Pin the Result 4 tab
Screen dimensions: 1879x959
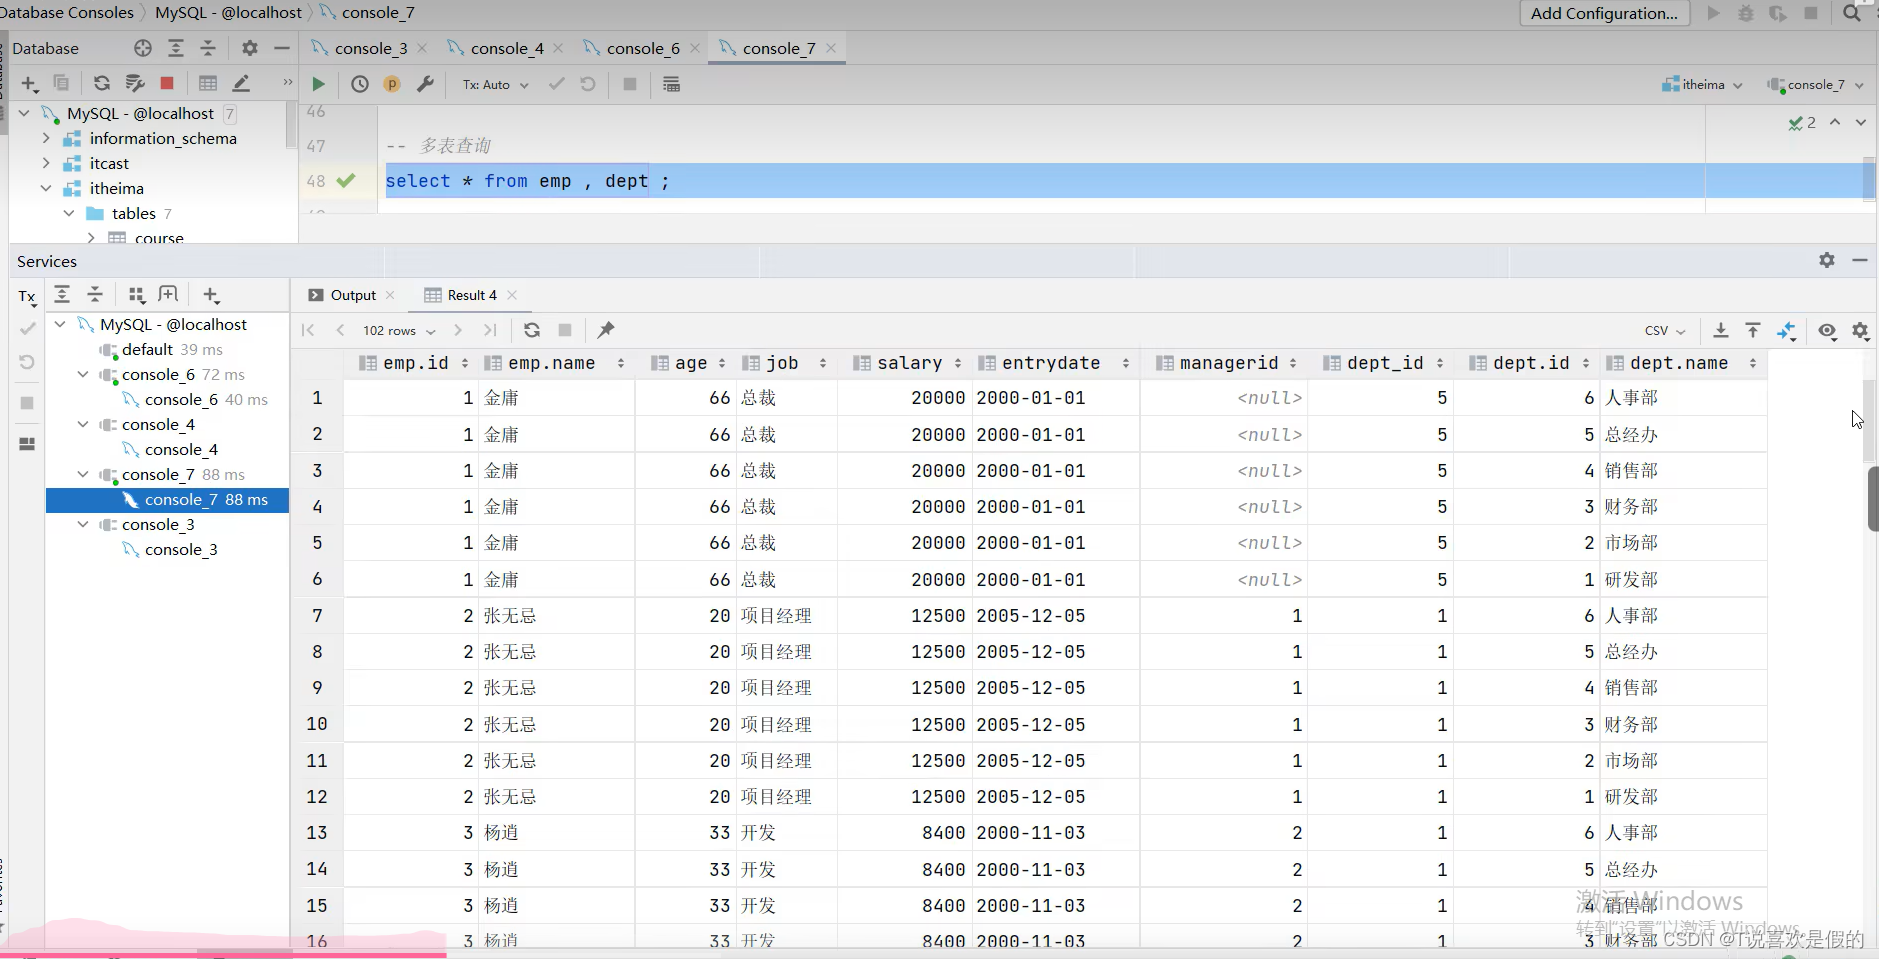click(606, 330)
